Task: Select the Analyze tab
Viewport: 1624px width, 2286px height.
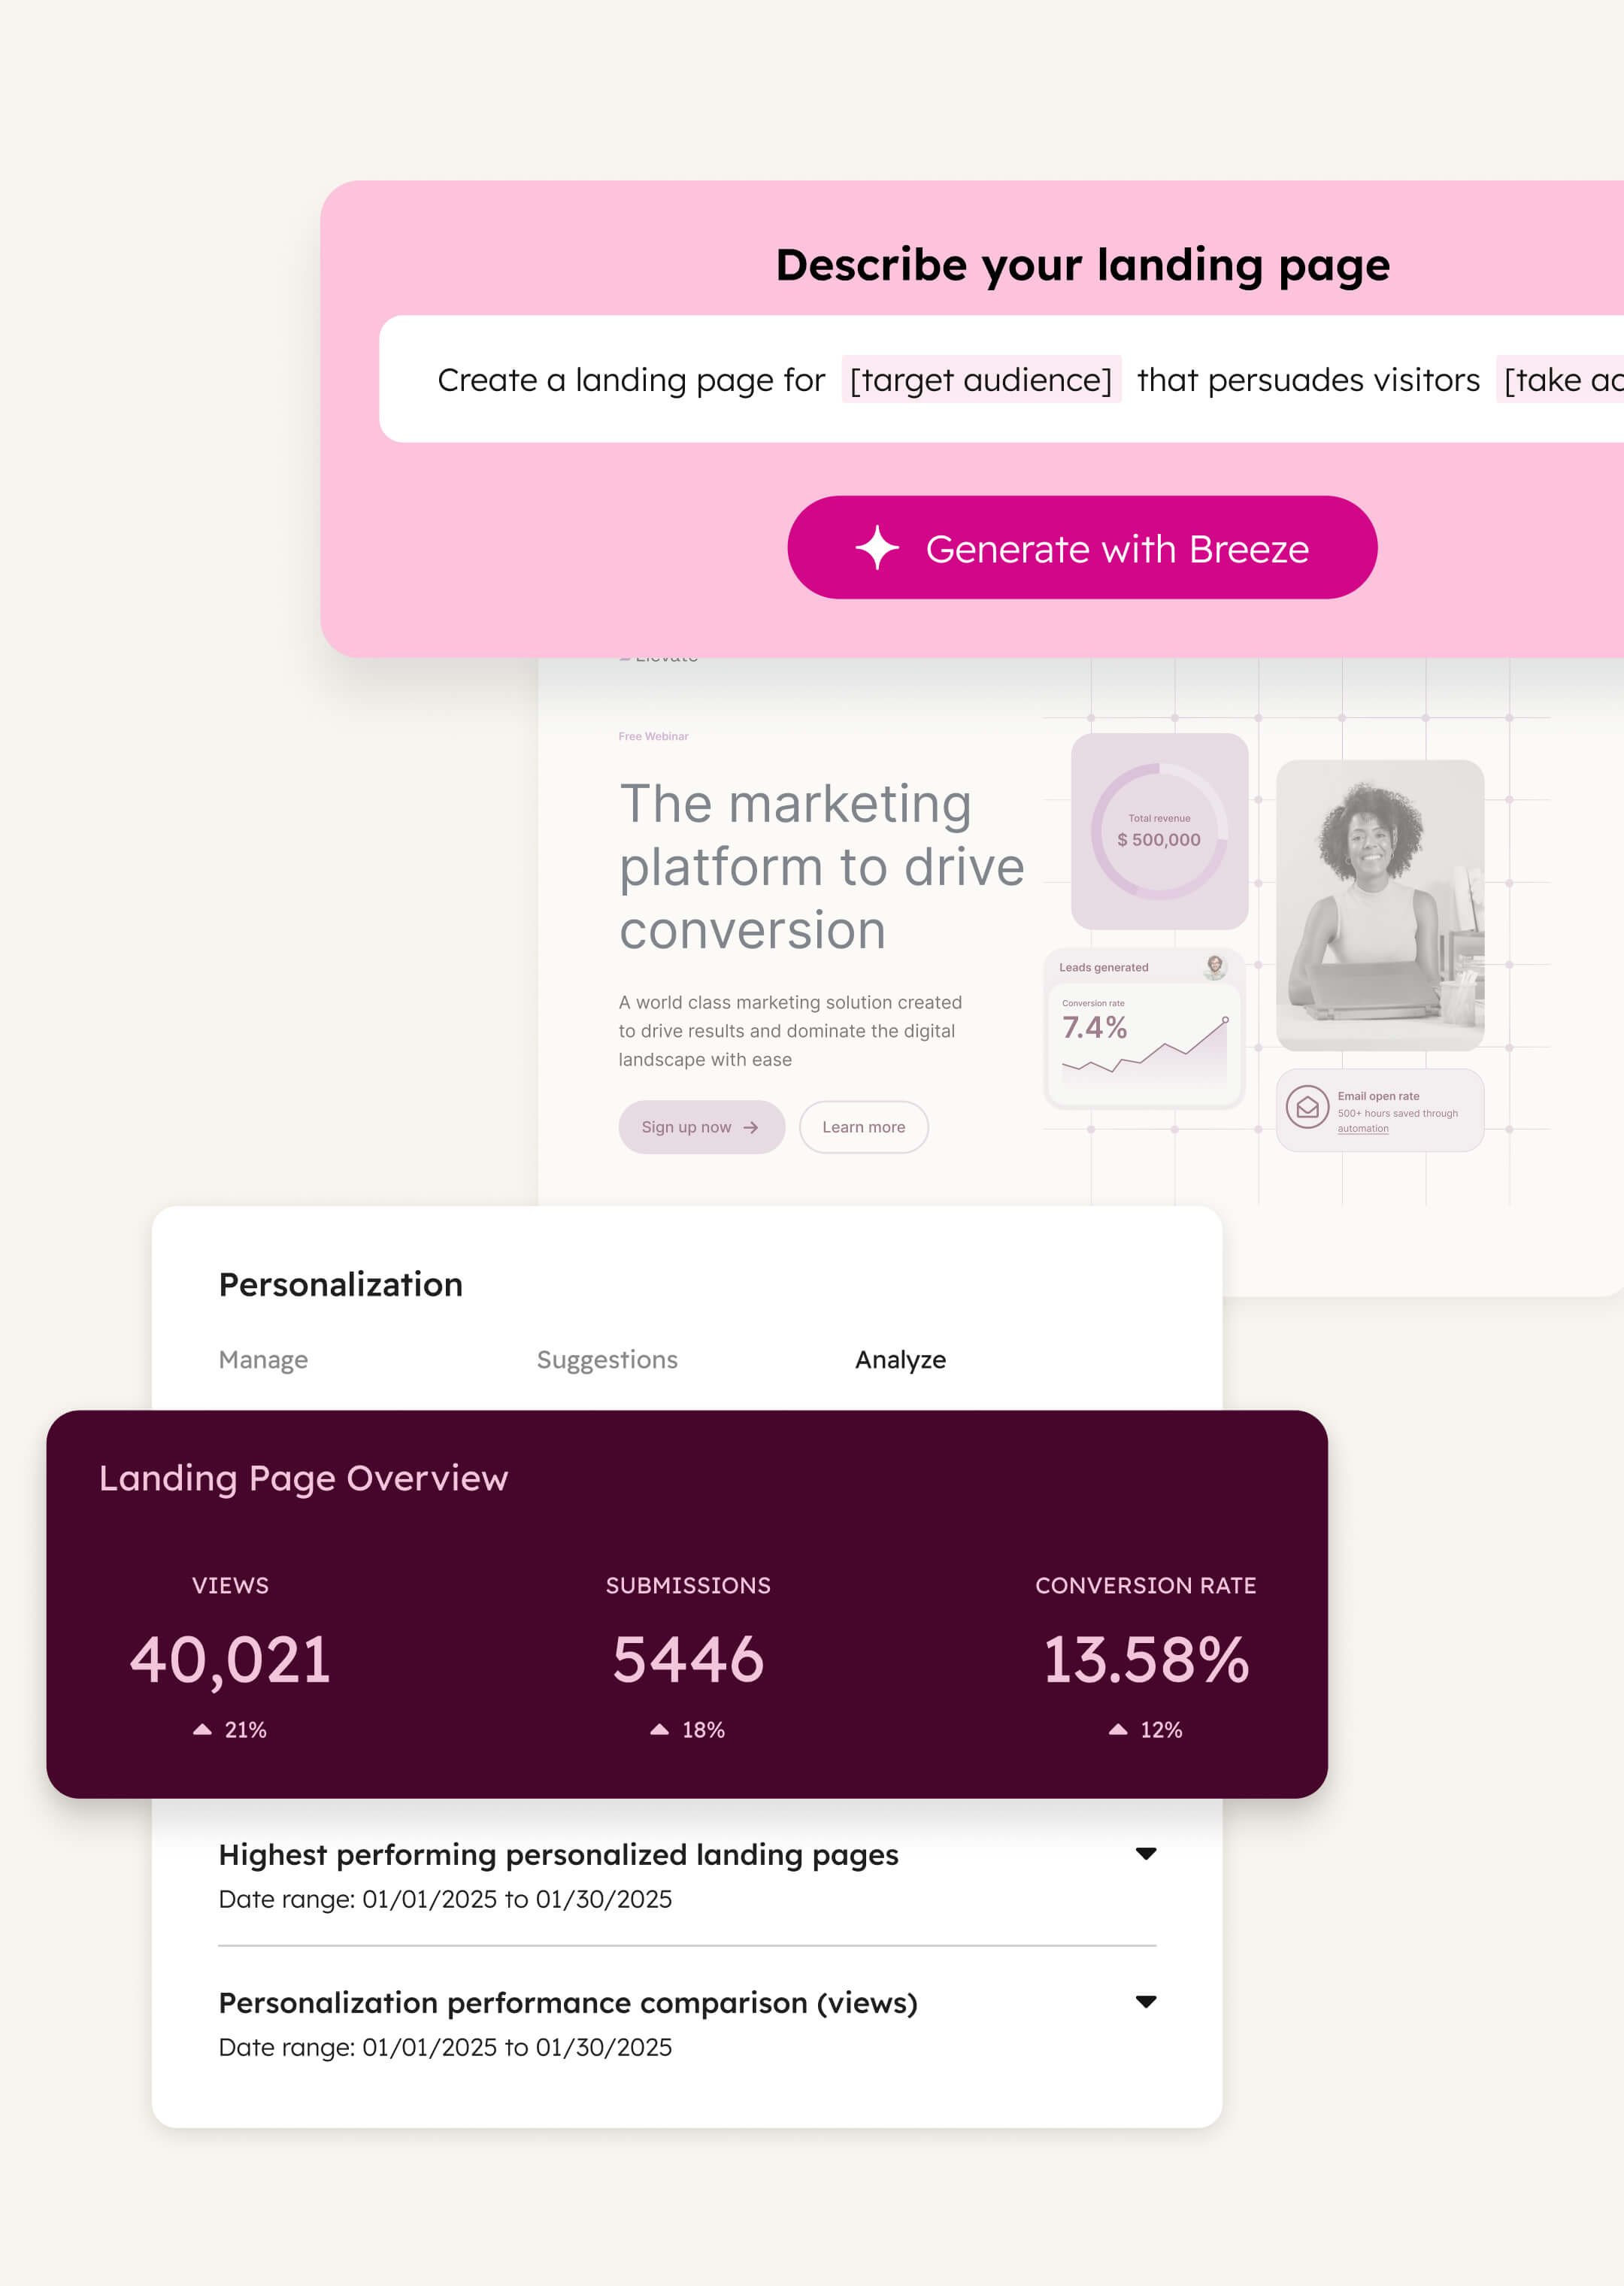Action: tap(900, 1359)
